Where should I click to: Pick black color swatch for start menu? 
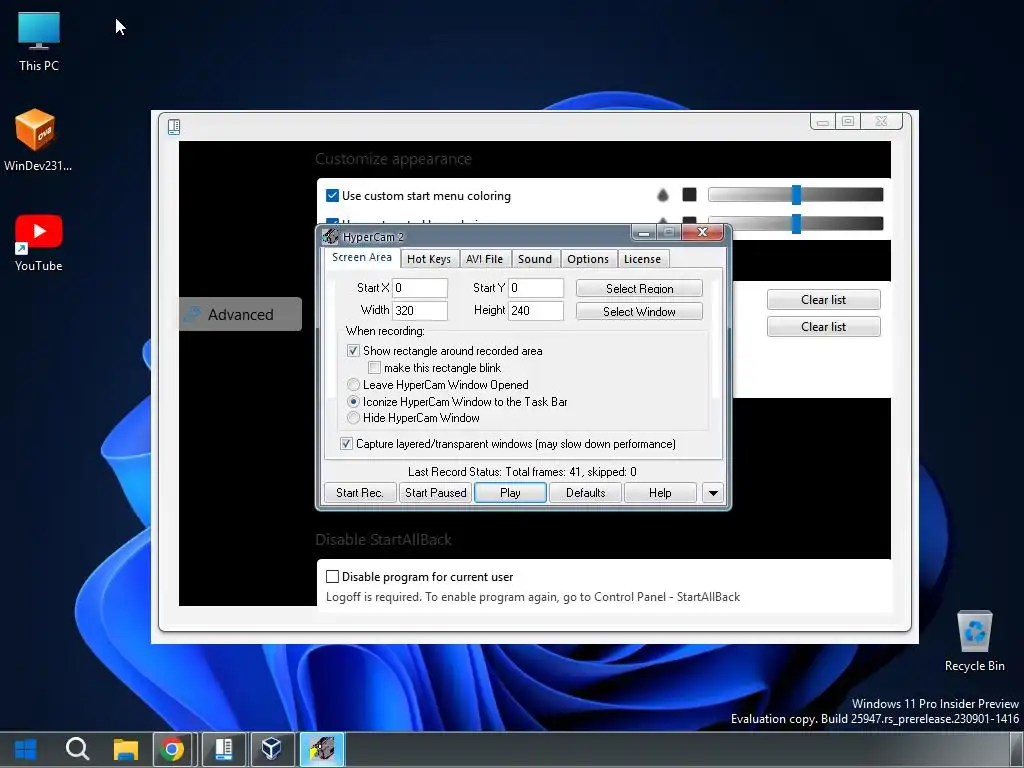pos(689,195)
